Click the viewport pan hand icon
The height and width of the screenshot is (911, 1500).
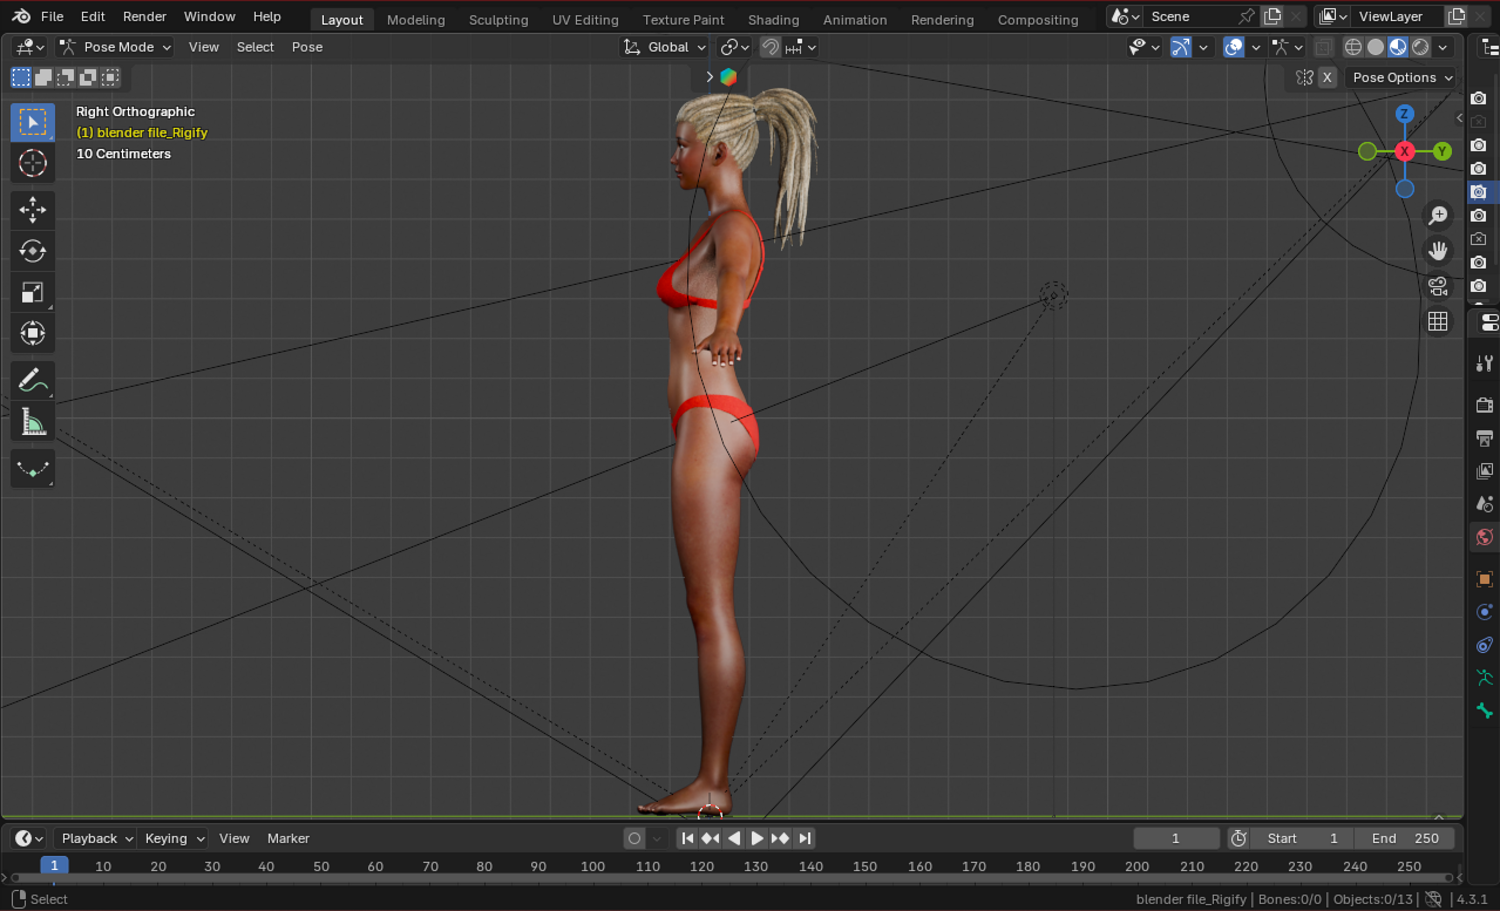click(1438, 250)
